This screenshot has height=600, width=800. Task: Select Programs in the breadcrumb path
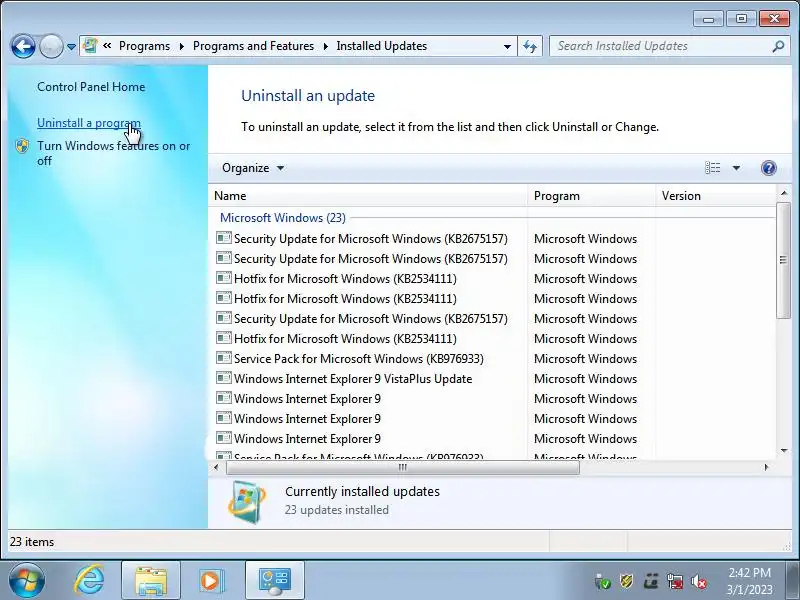pyautogui.click(x=144, y=46)
